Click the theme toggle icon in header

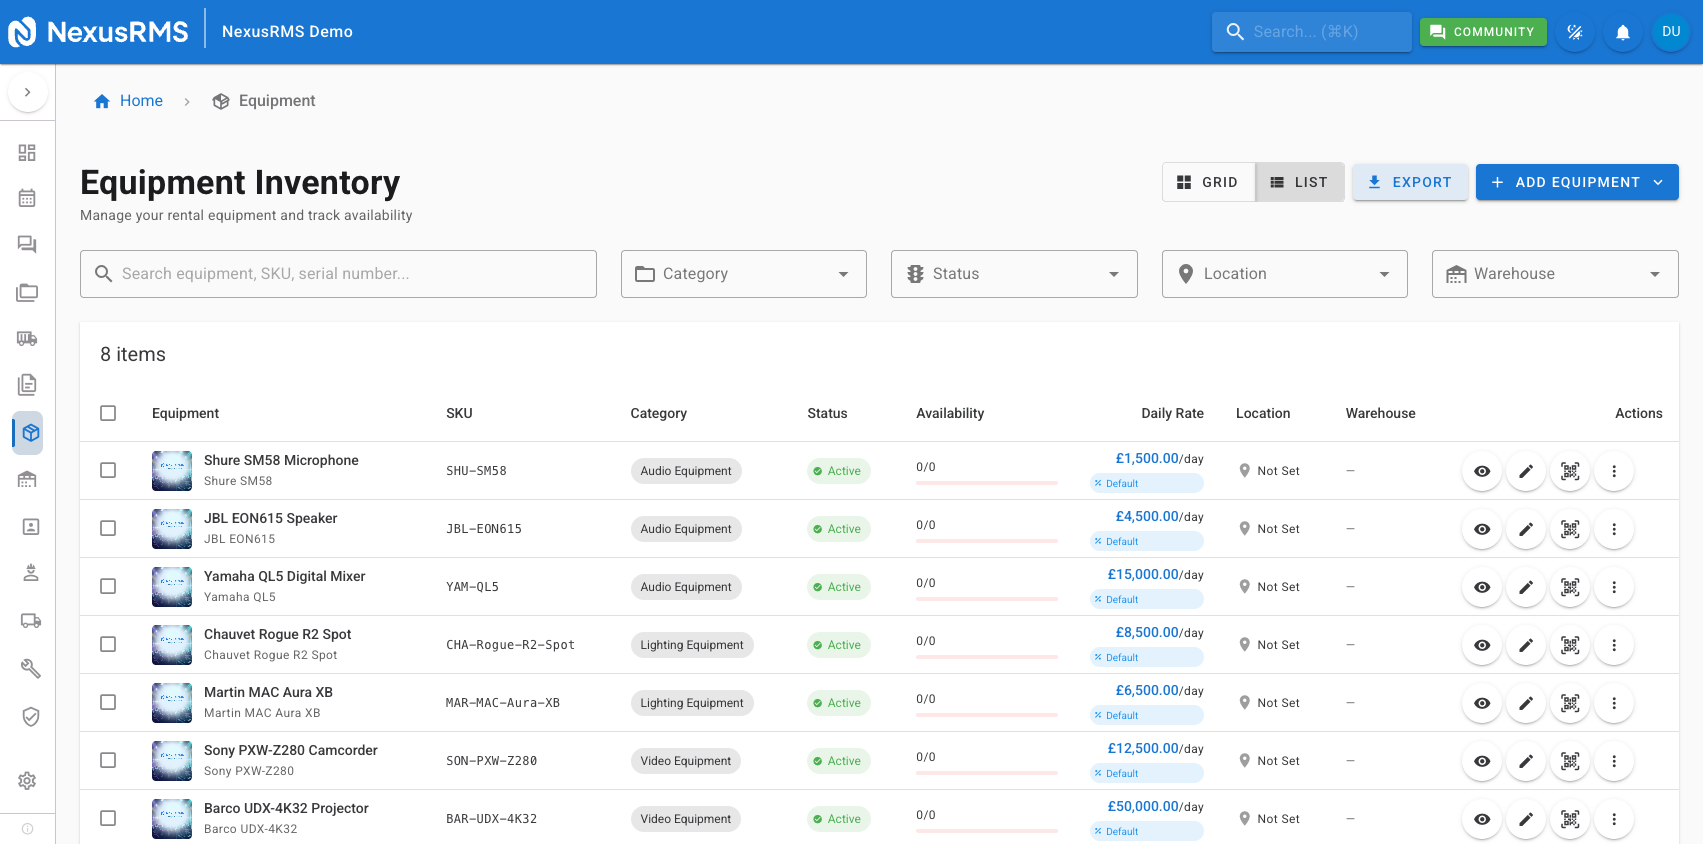[1574, 32]
